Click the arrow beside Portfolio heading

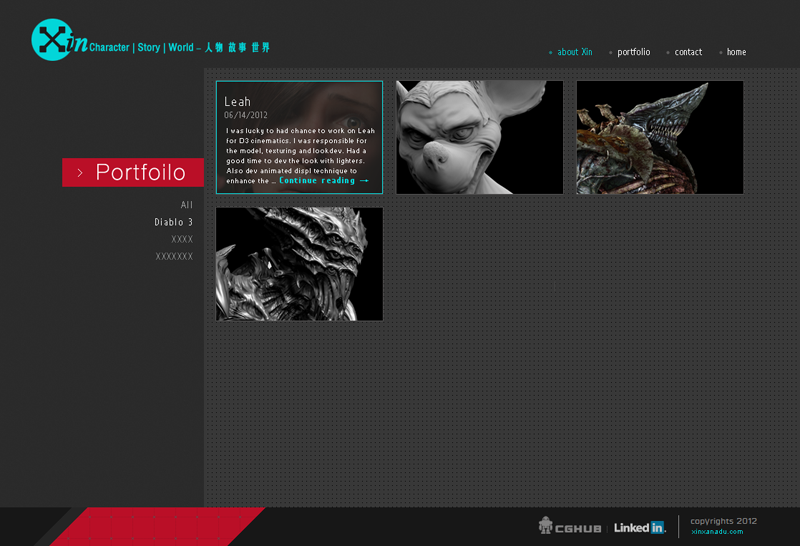[80, 173]
